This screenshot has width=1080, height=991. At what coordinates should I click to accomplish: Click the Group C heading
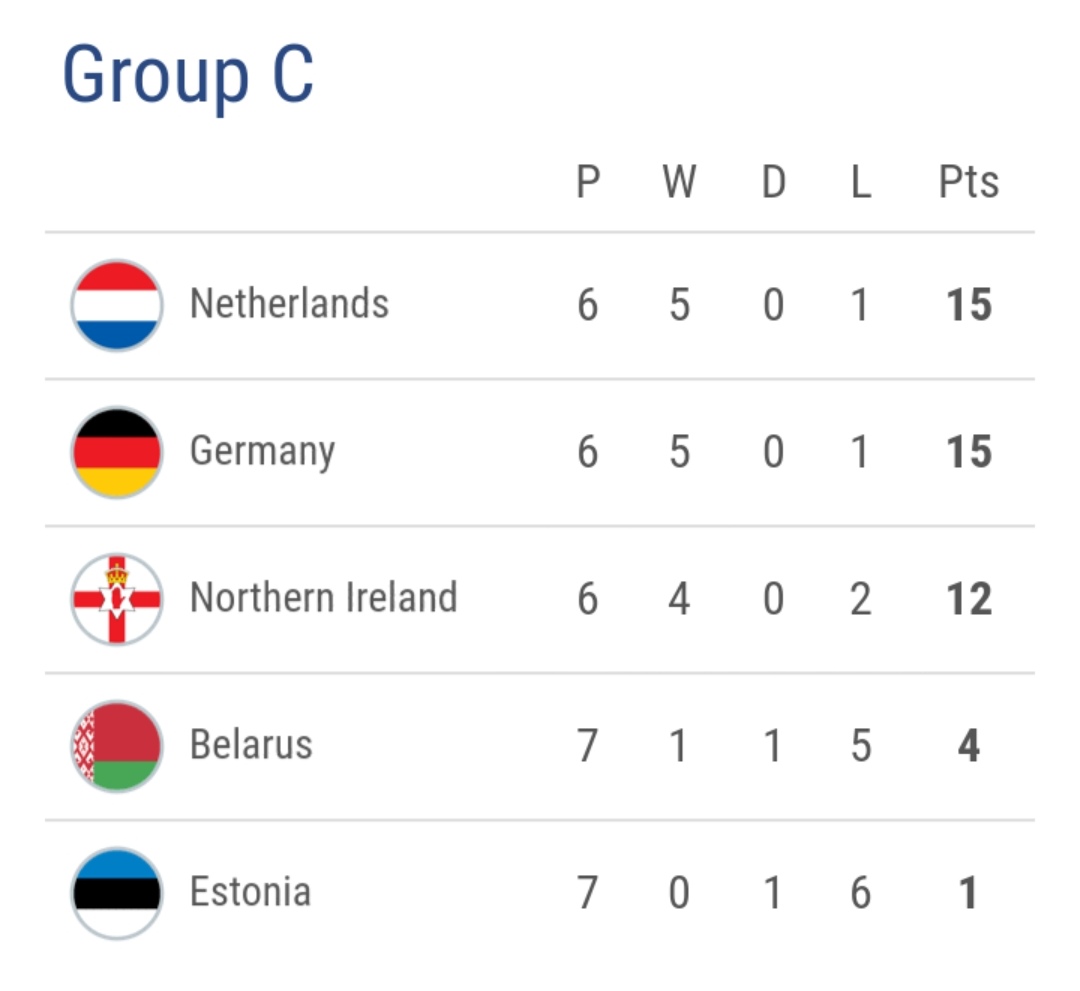pyautogui.click(x=188, y=76)
